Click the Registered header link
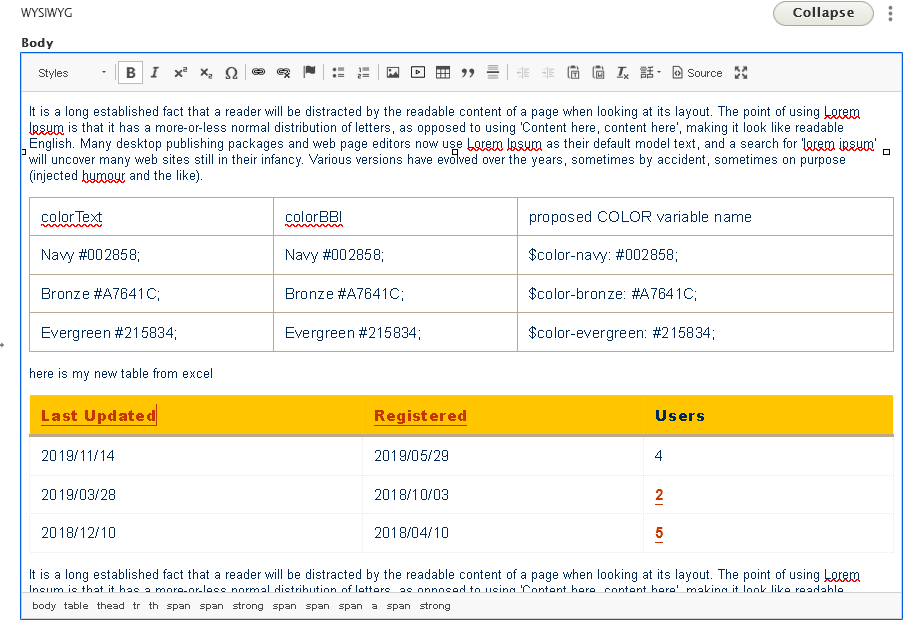 point(420,416)
